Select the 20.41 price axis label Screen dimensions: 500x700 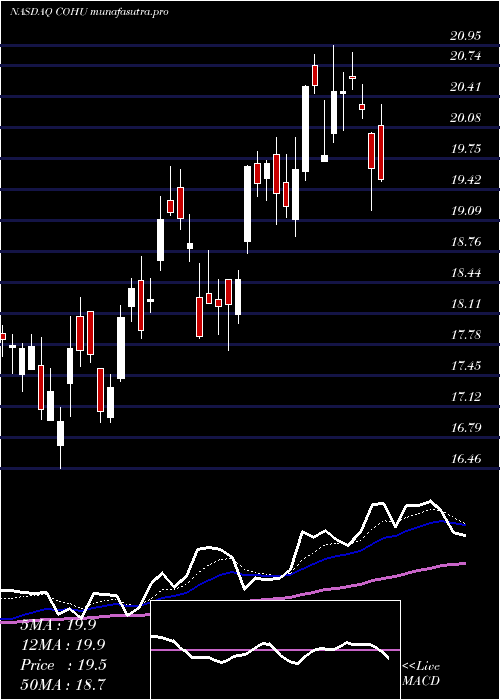pyautogui.click(x=466, y=87)
